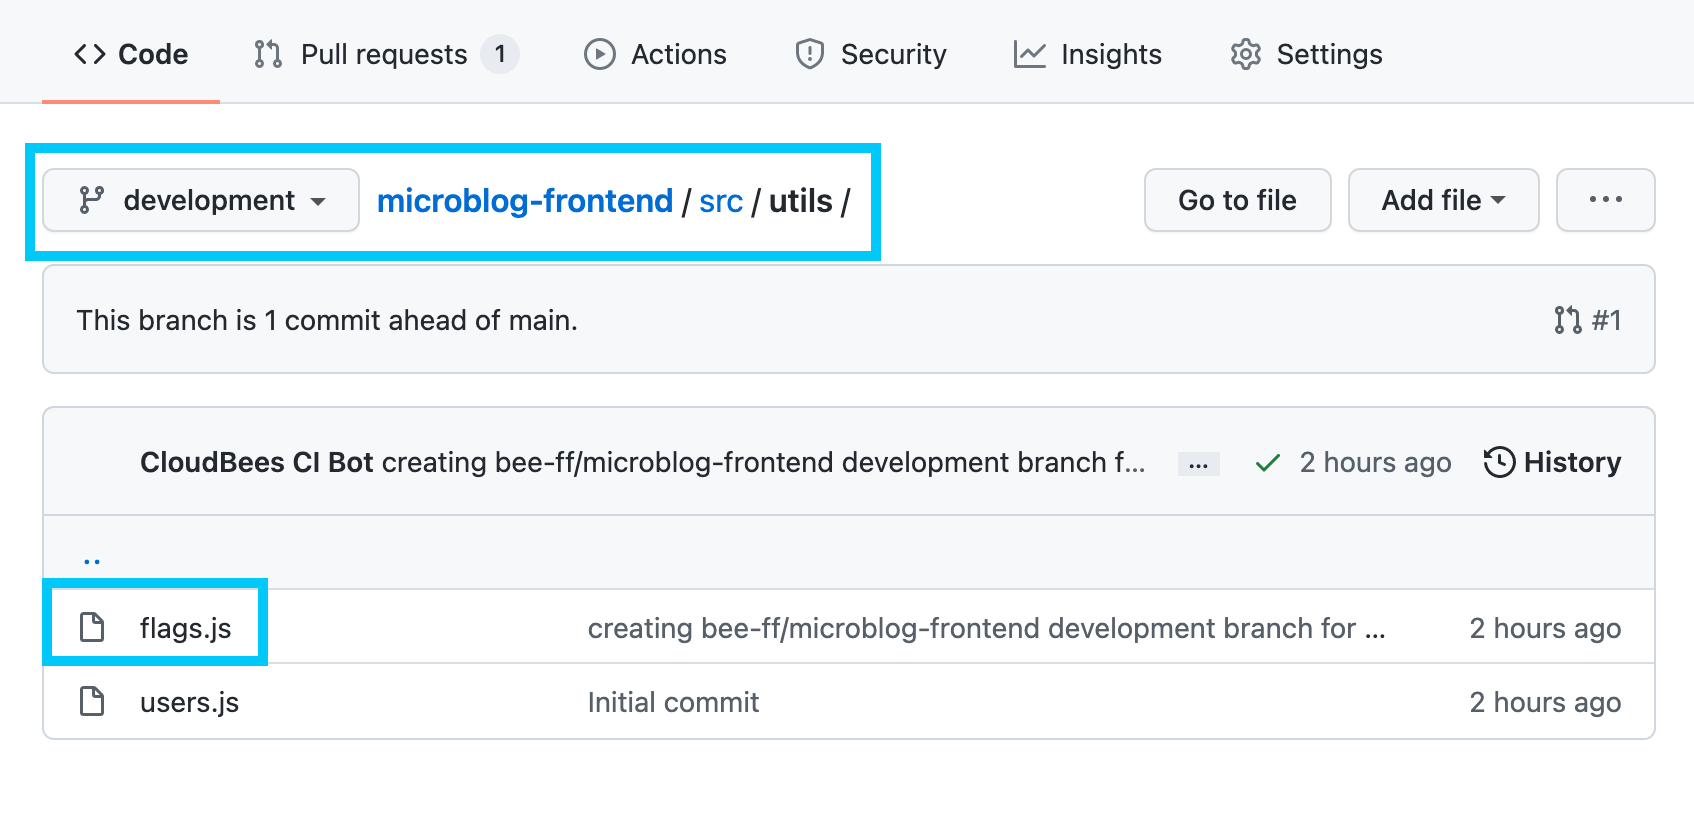Expand the development branch dropdown
Screen dimensions: 1694x814
[201, 200]
